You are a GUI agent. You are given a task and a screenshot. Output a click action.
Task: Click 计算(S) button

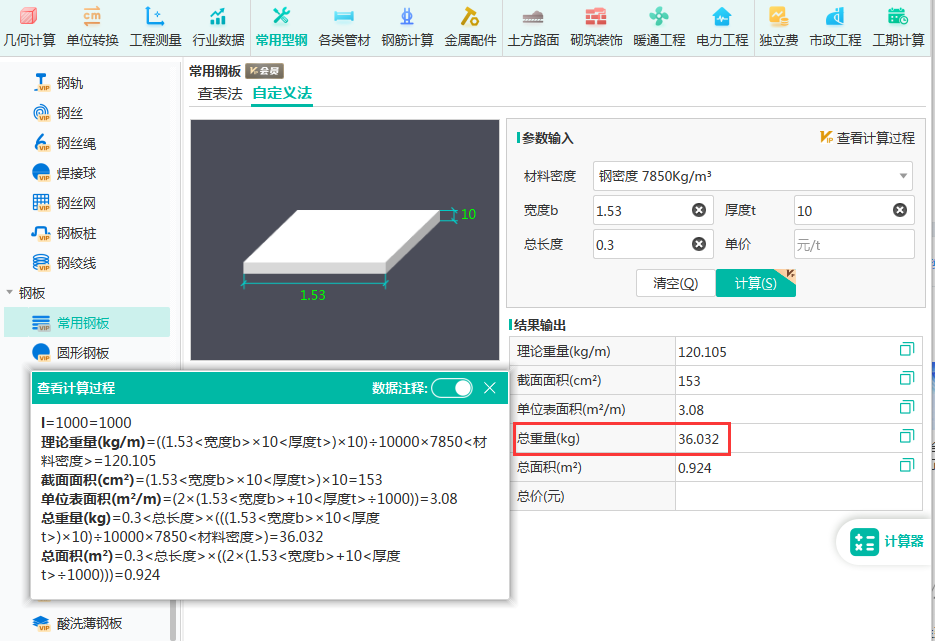(x=756, y=283)
